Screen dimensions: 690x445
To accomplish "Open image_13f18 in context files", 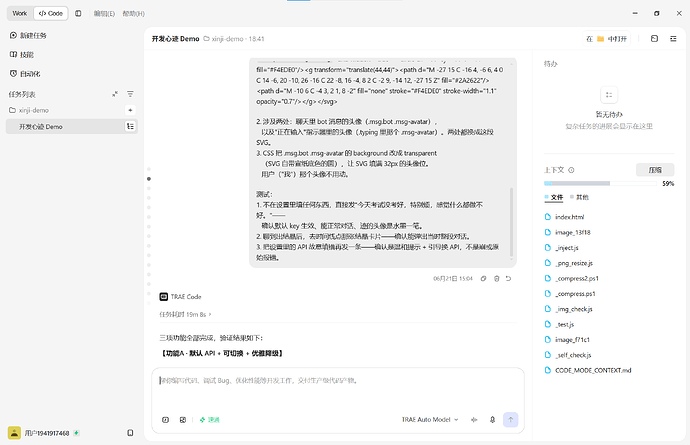I will (568, 232).
